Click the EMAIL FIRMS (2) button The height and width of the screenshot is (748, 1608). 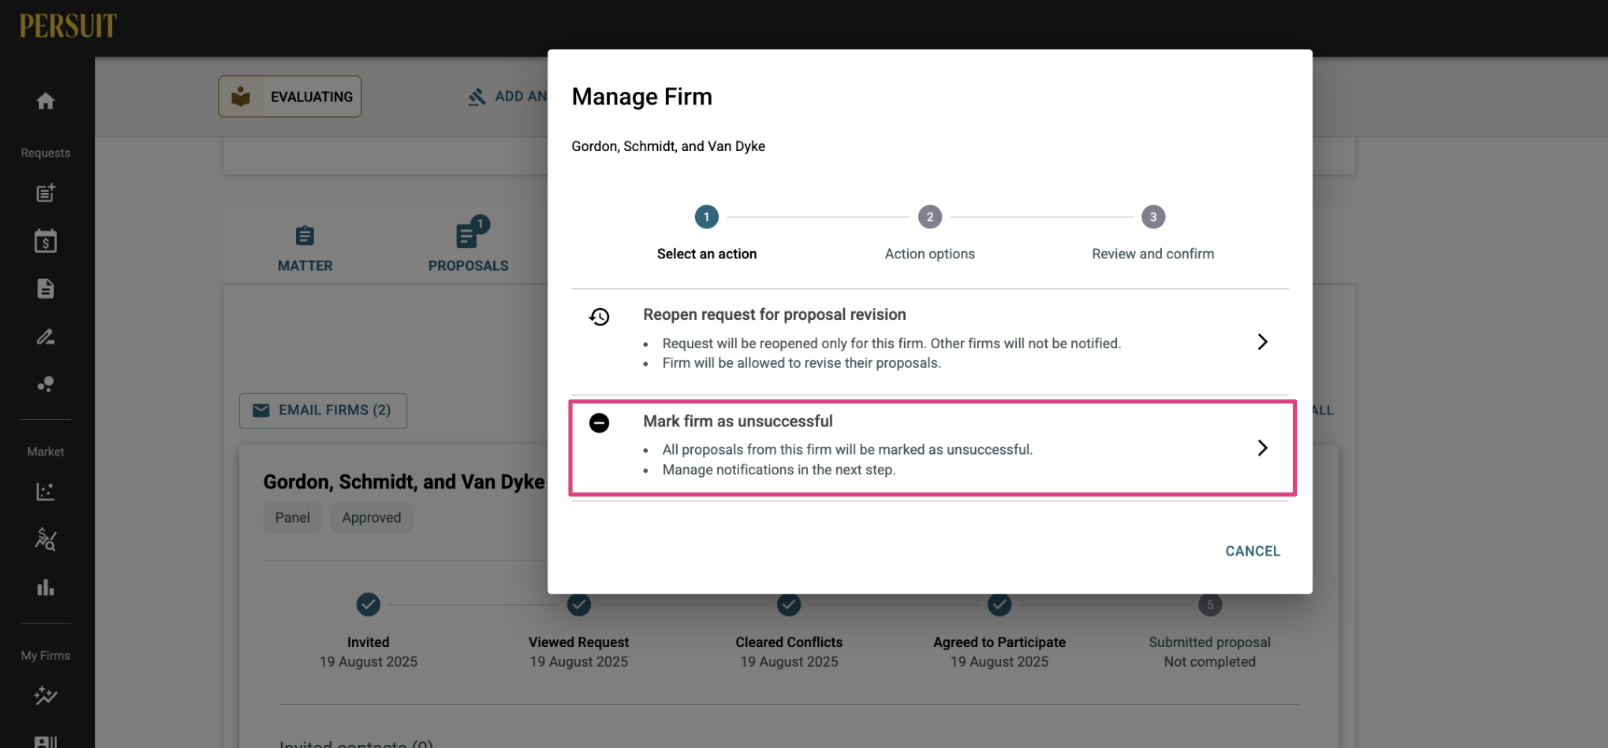tap(322, 410)
